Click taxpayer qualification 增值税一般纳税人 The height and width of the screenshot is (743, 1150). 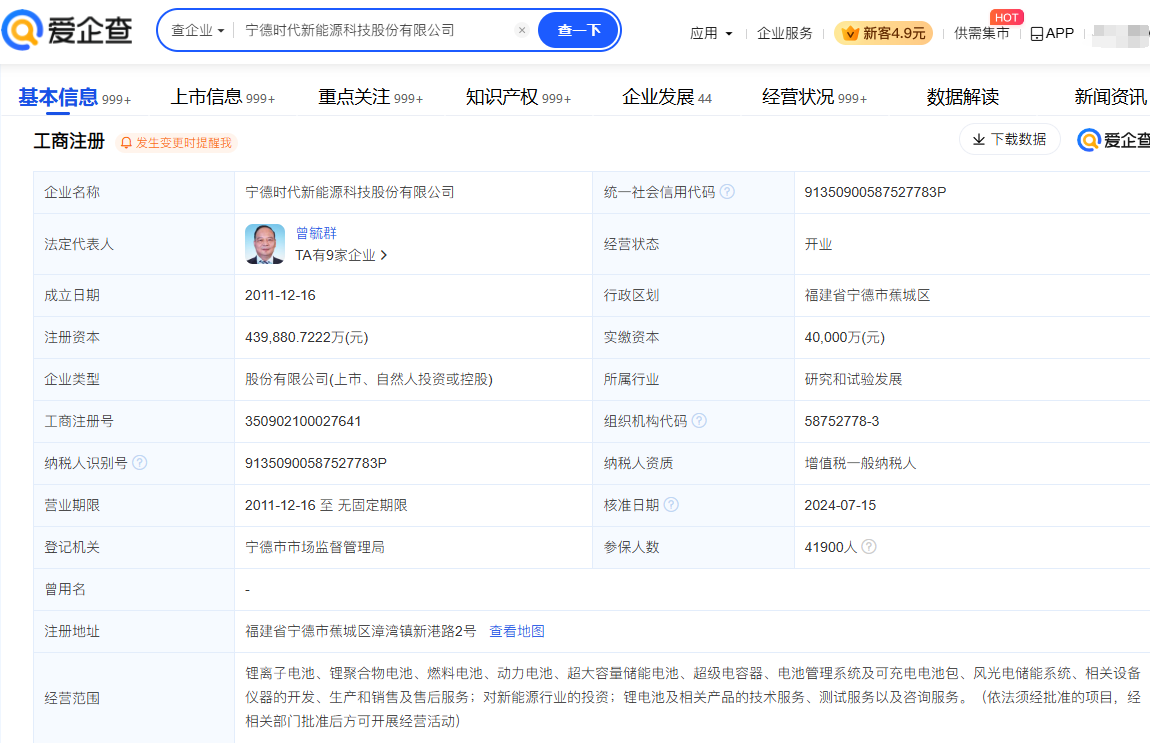click(860, 464)
